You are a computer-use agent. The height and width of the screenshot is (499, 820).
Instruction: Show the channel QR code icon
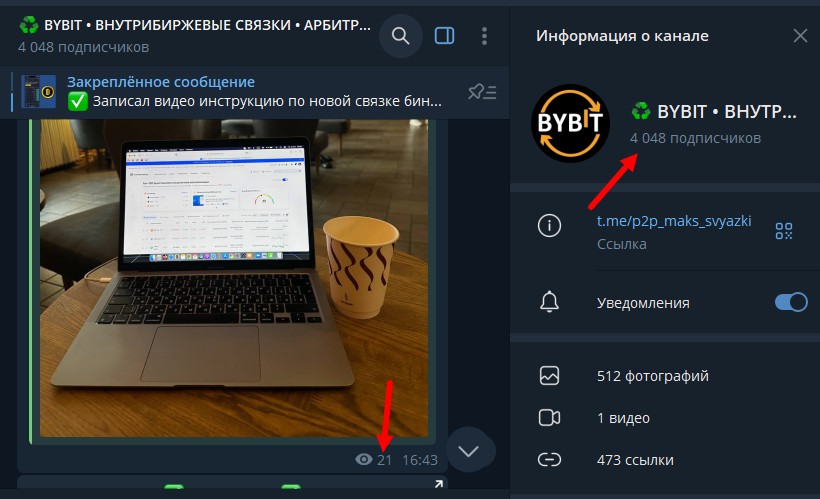tap(783, 231)
